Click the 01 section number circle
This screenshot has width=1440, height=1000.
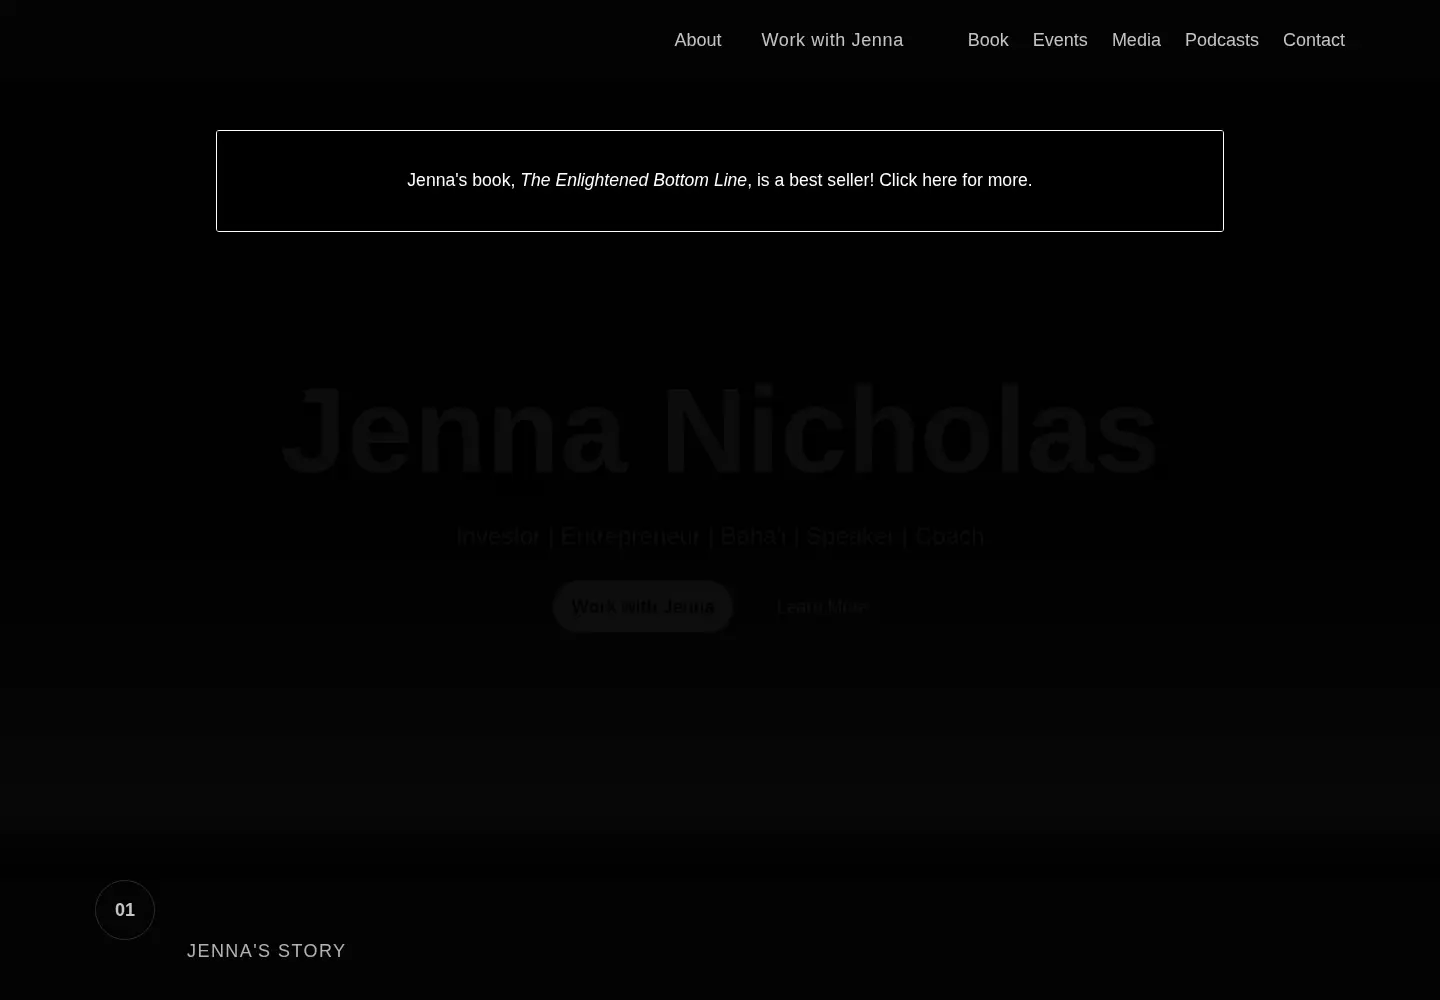click(125, 910)
